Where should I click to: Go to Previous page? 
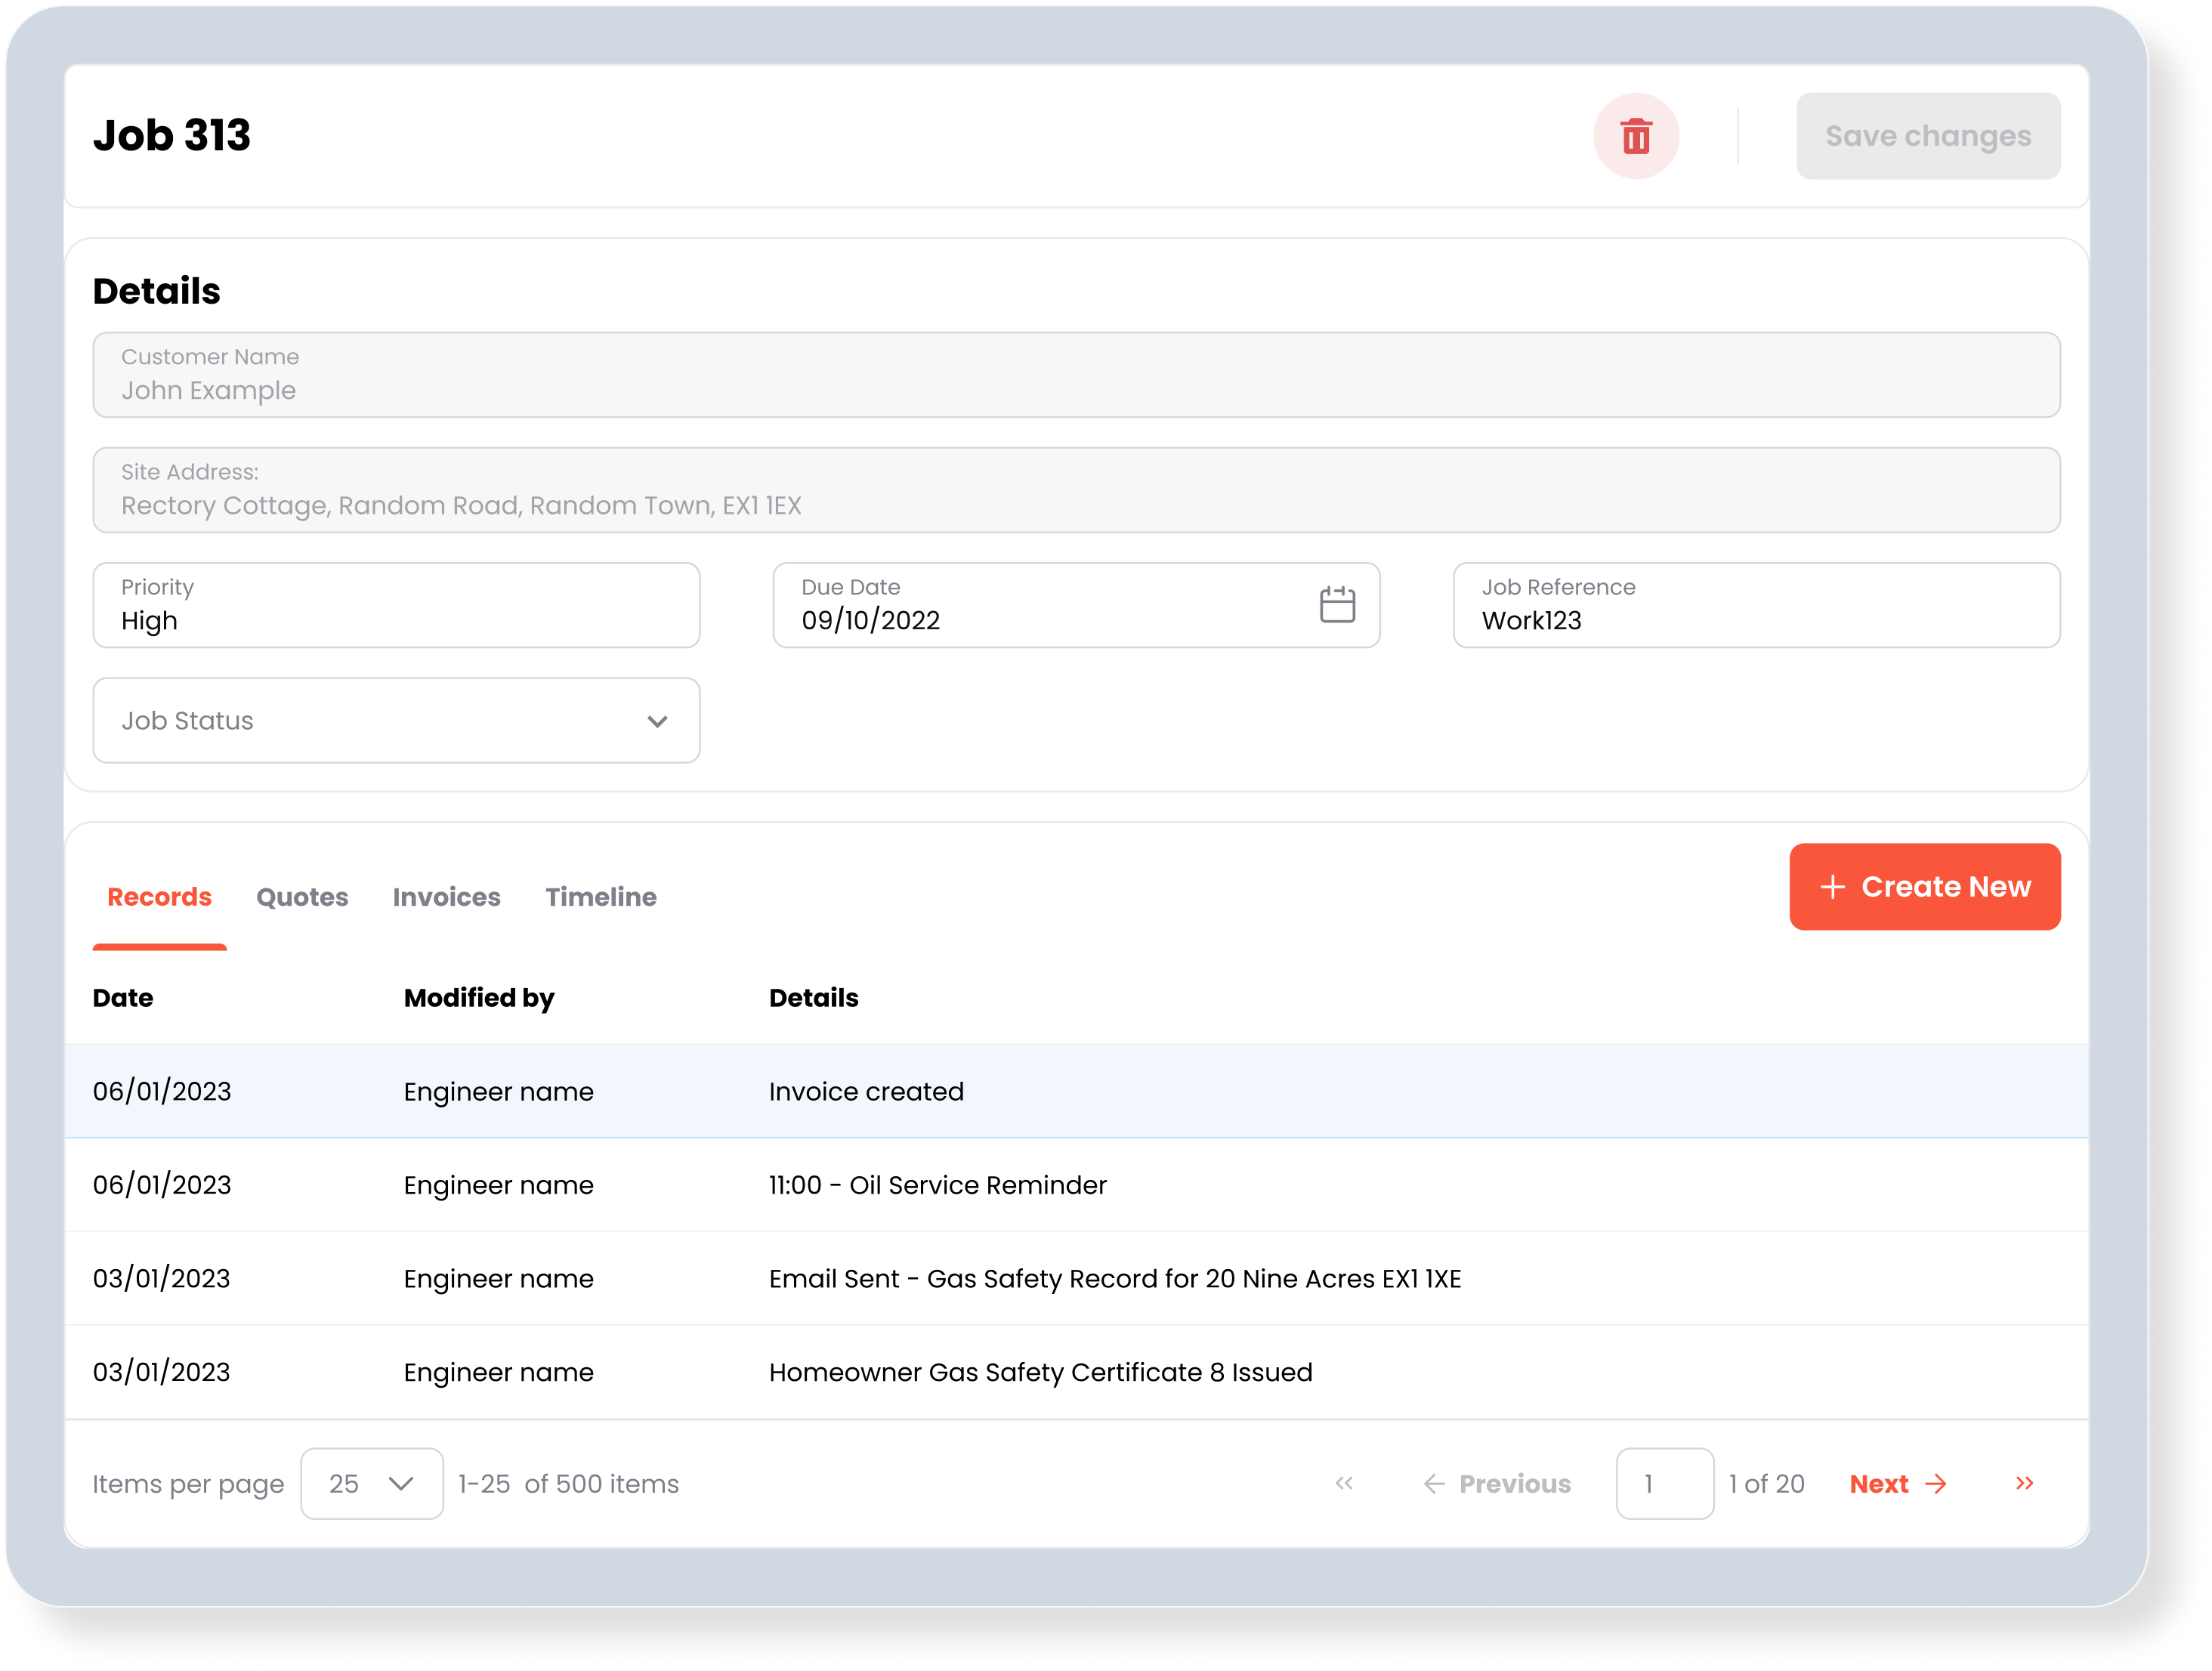pos(1497,1484)
